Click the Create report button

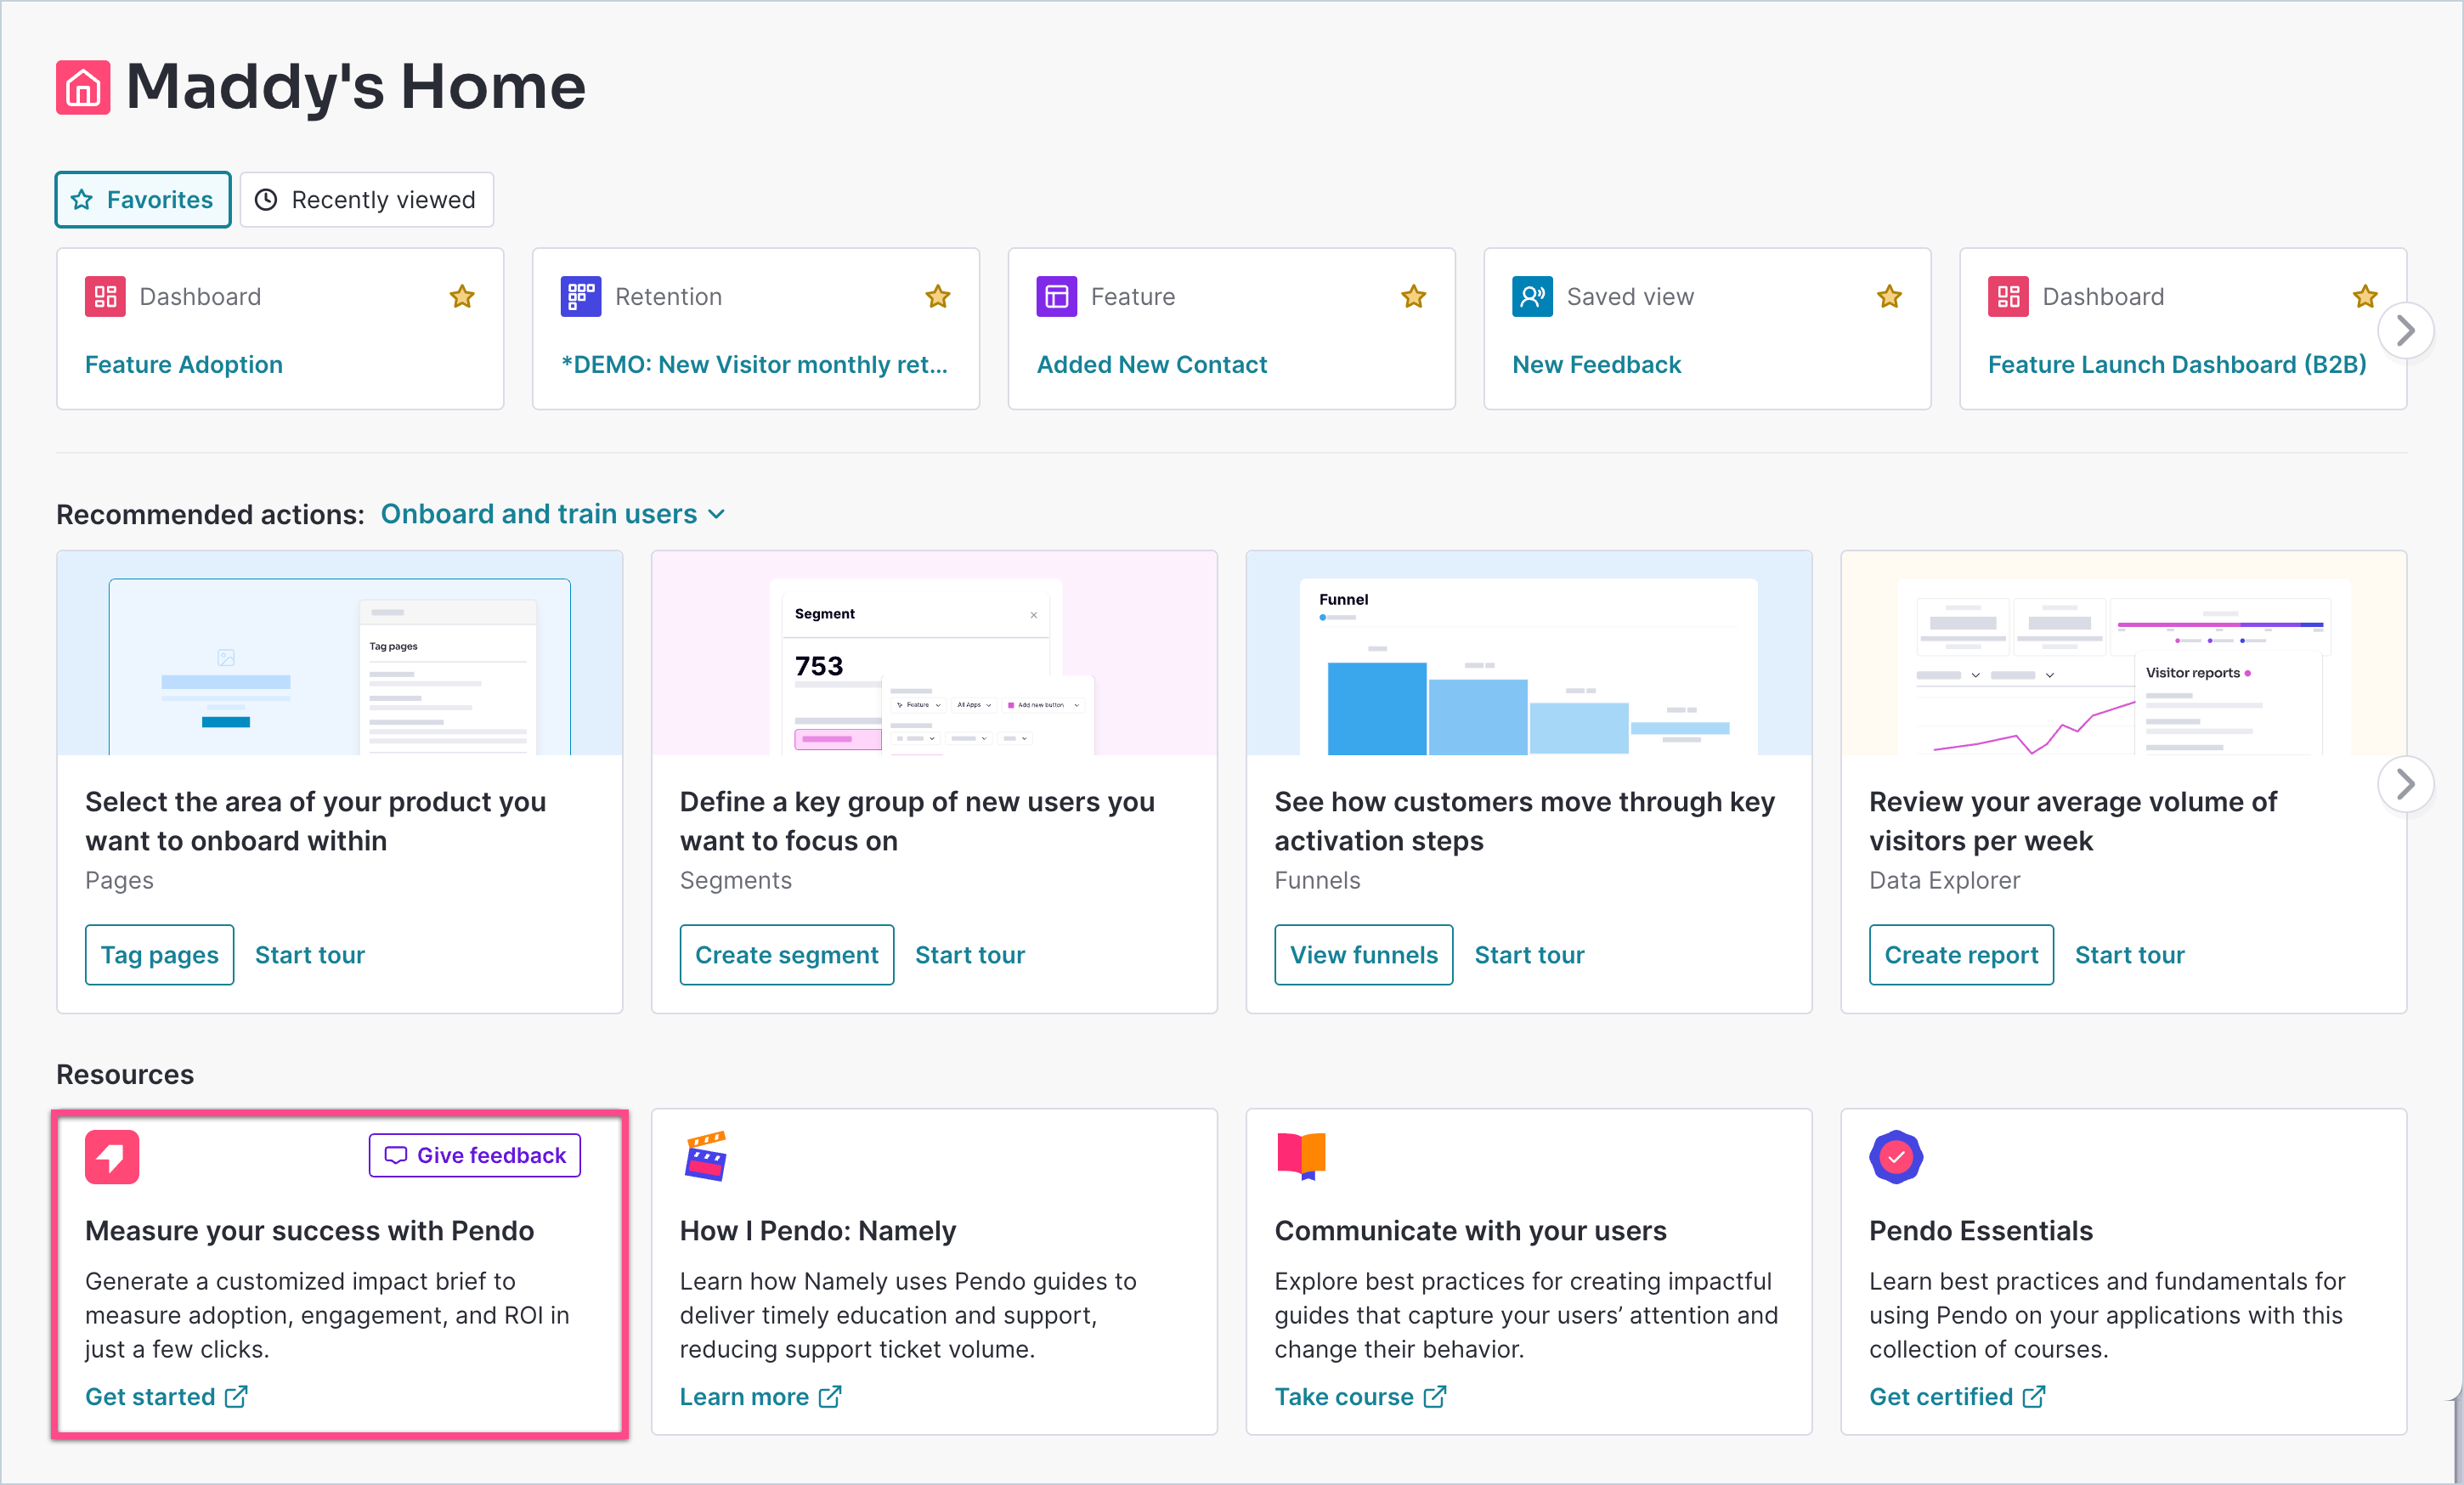pos(1962,955)
